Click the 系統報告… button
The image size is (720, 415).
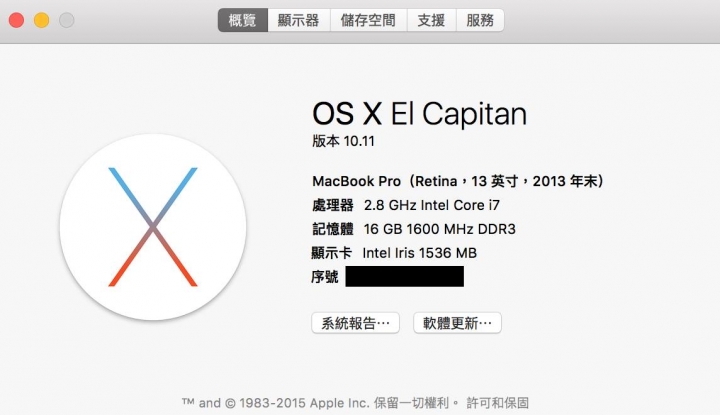click(x=355, y=323)
